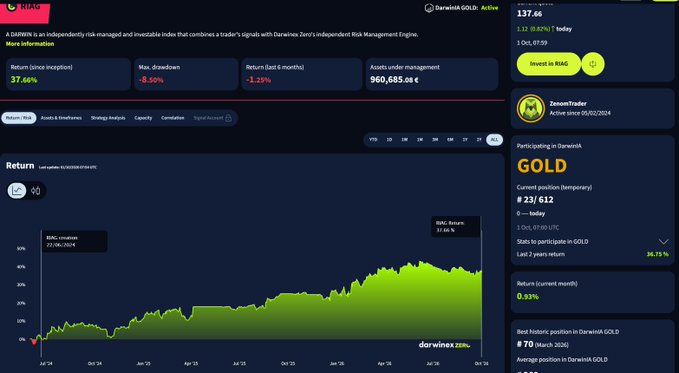Viewport: 679px width, 373px height.
Task: Click Return (current month) 0.93% value
Action: point(527,297)
